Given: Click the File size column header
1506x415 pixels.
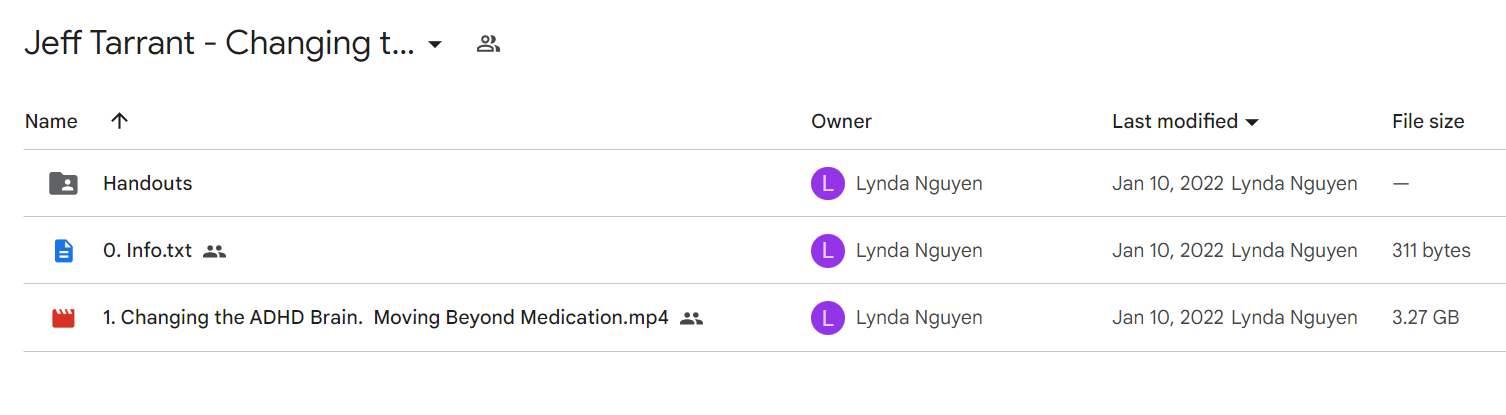Looking at the screenshot, I should [1428, 121].
